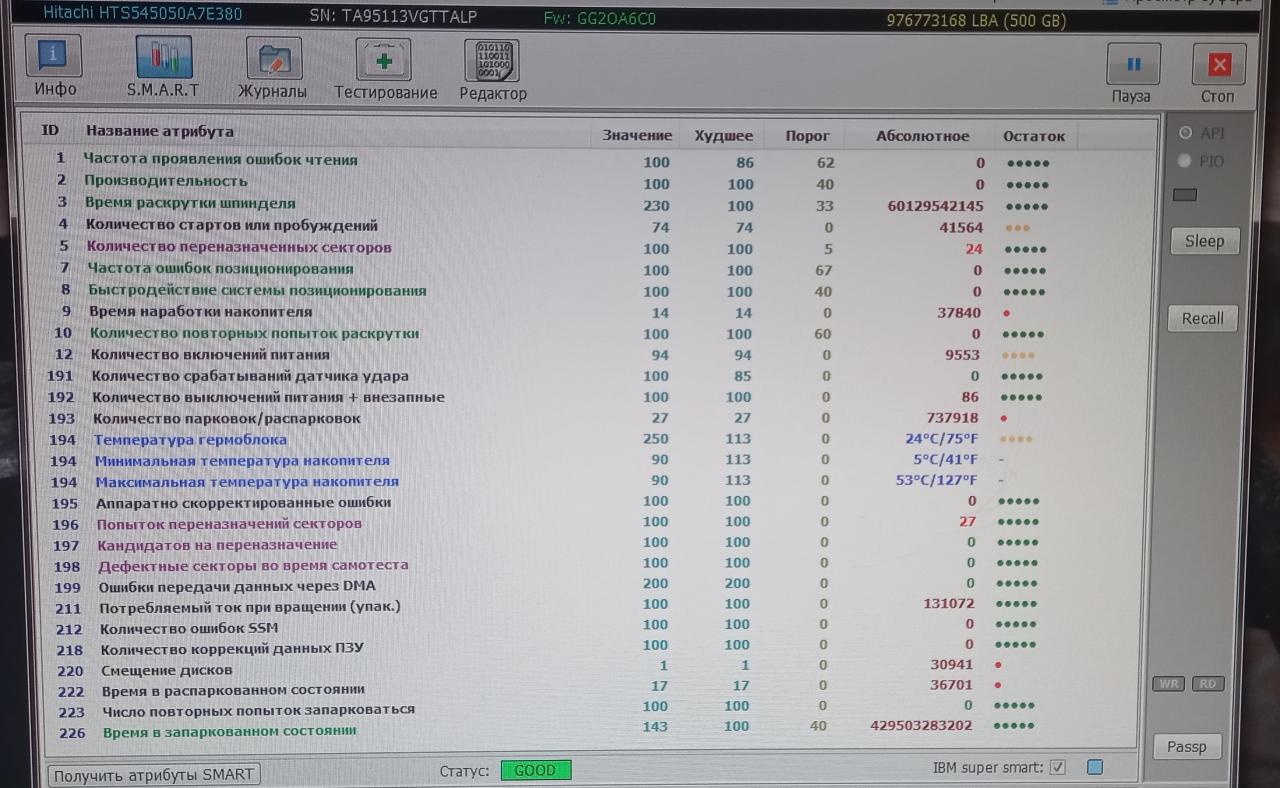Click the Абсолютное column header
Image resolution: width=1280 pixels, height=788 pixels.
tap(922, 136)
